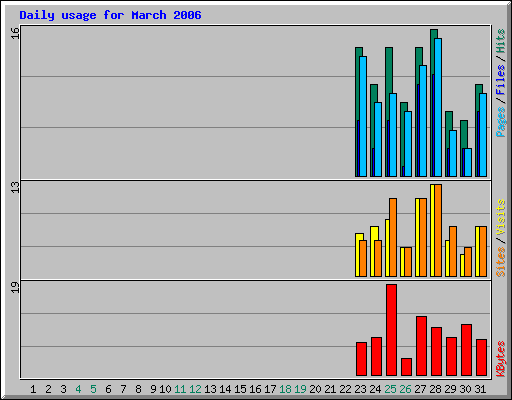This screenshot has width=512, height=400.
Task: Click the green weekend day label "12"
Action: [195, 389]
